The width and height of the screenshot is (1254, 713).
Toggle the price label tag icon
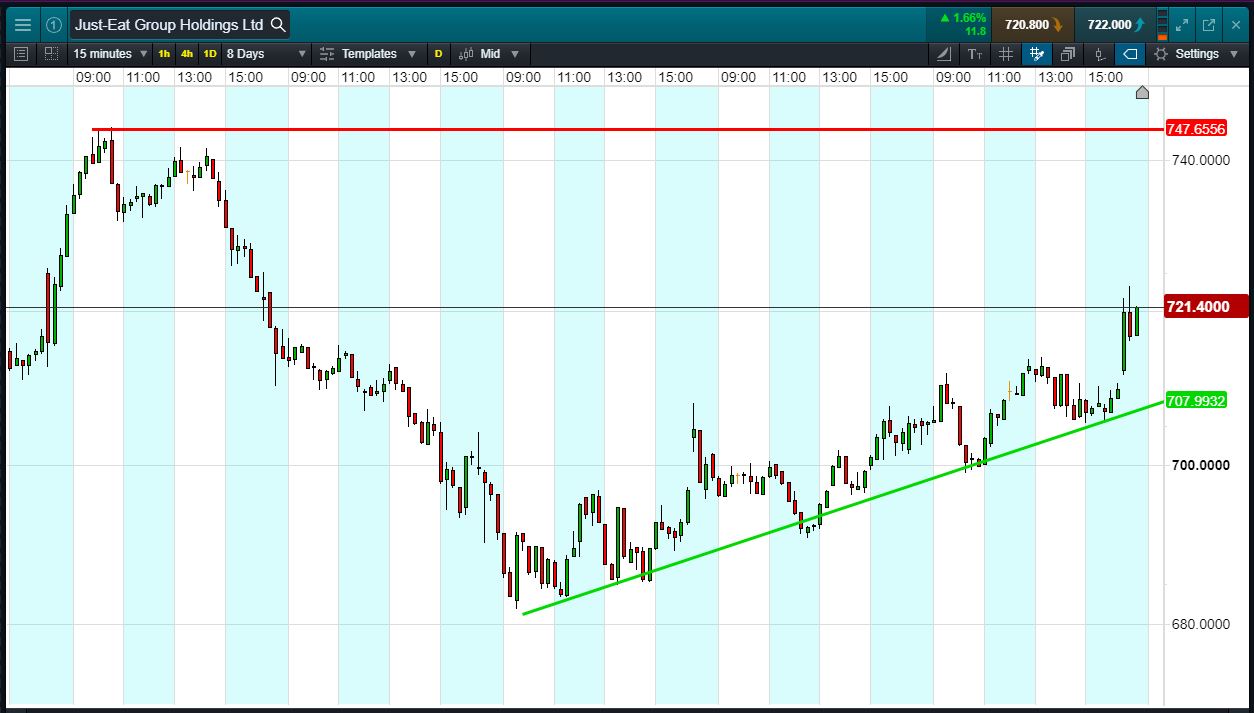[1130, 54]
